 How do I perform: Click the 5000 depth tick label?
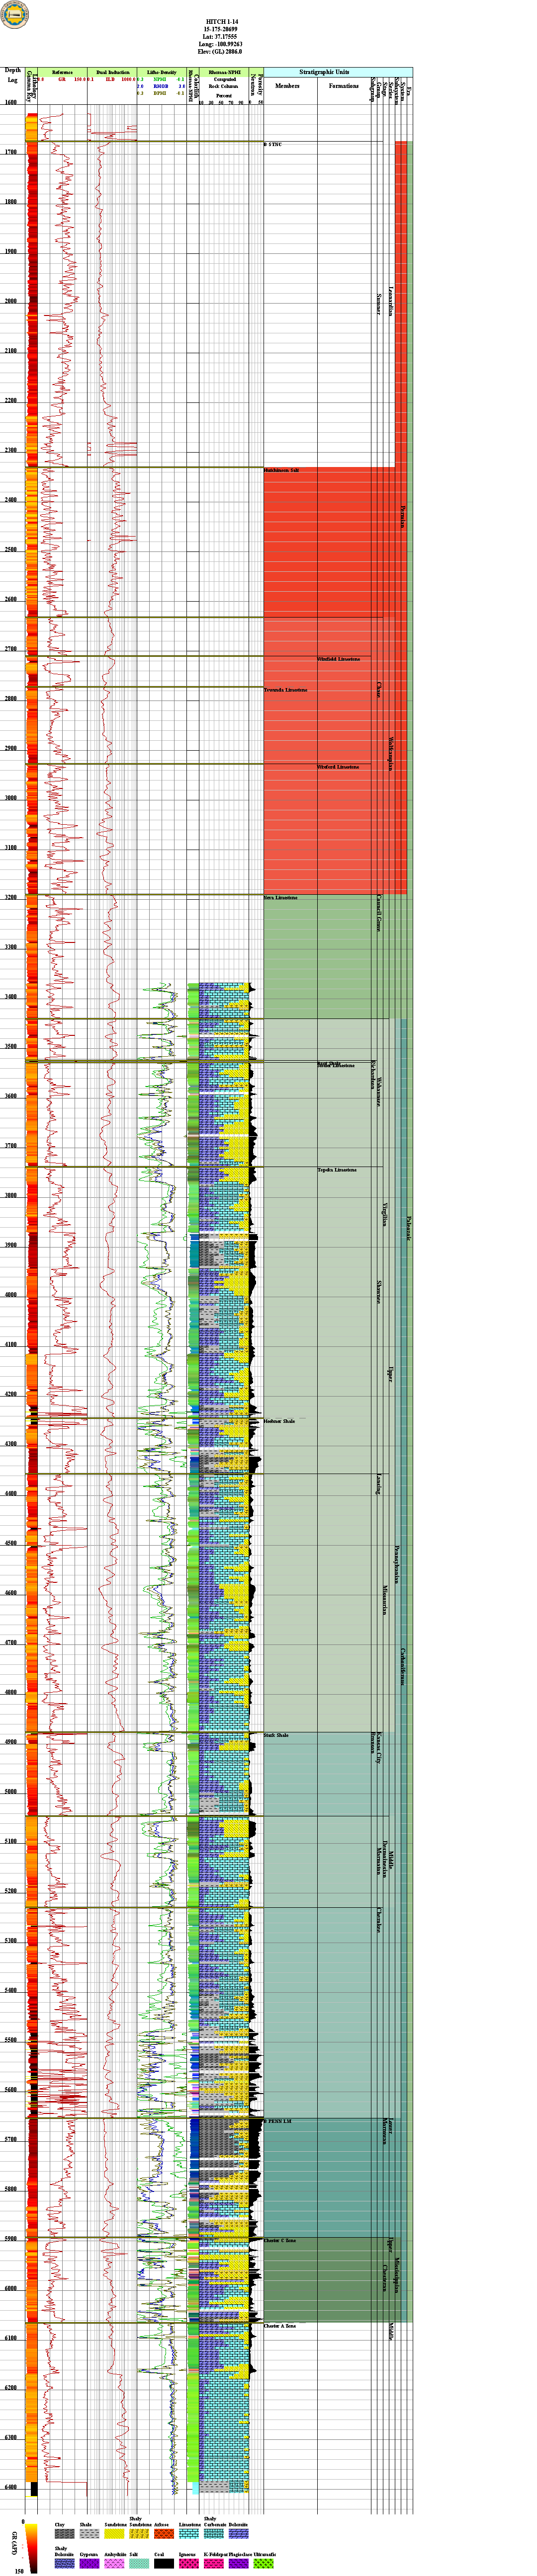[11, 1792]
